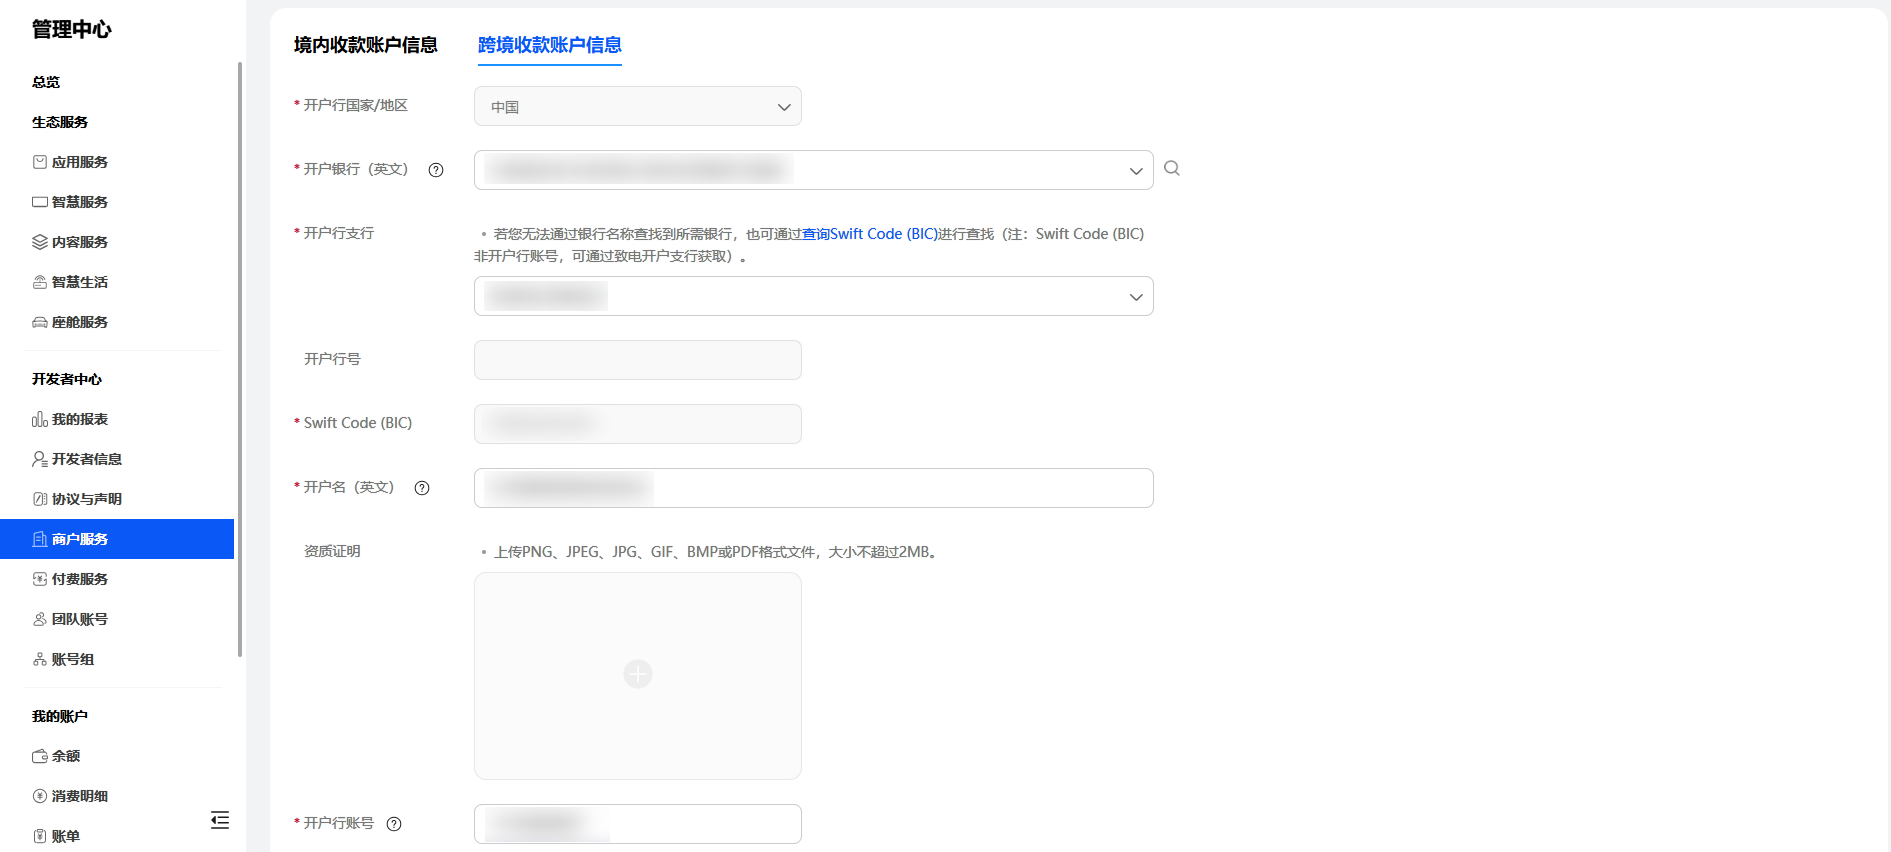Open 团队账号 menu item

[x=80, y=619]
